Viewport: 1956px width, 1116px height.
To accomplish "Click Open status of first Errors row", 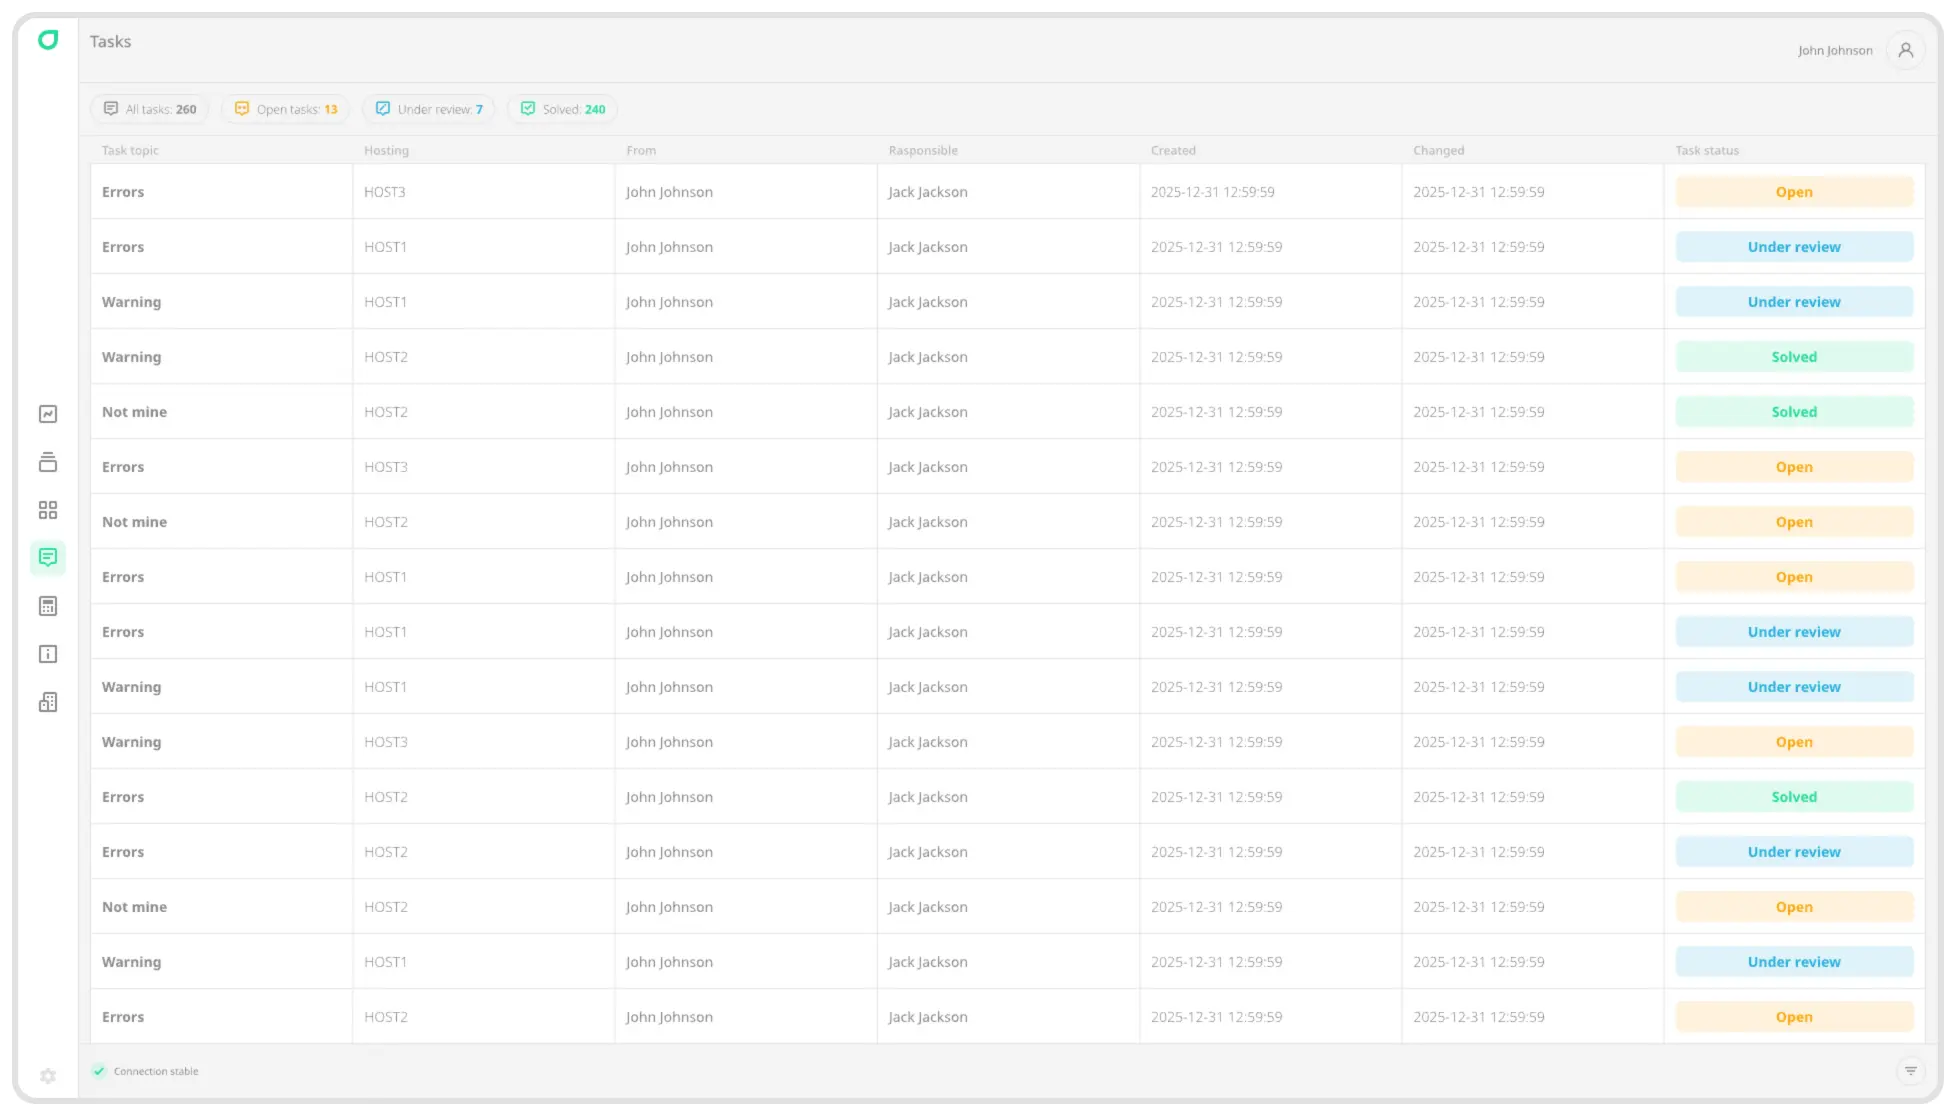I will click(x=1794, y=192).
